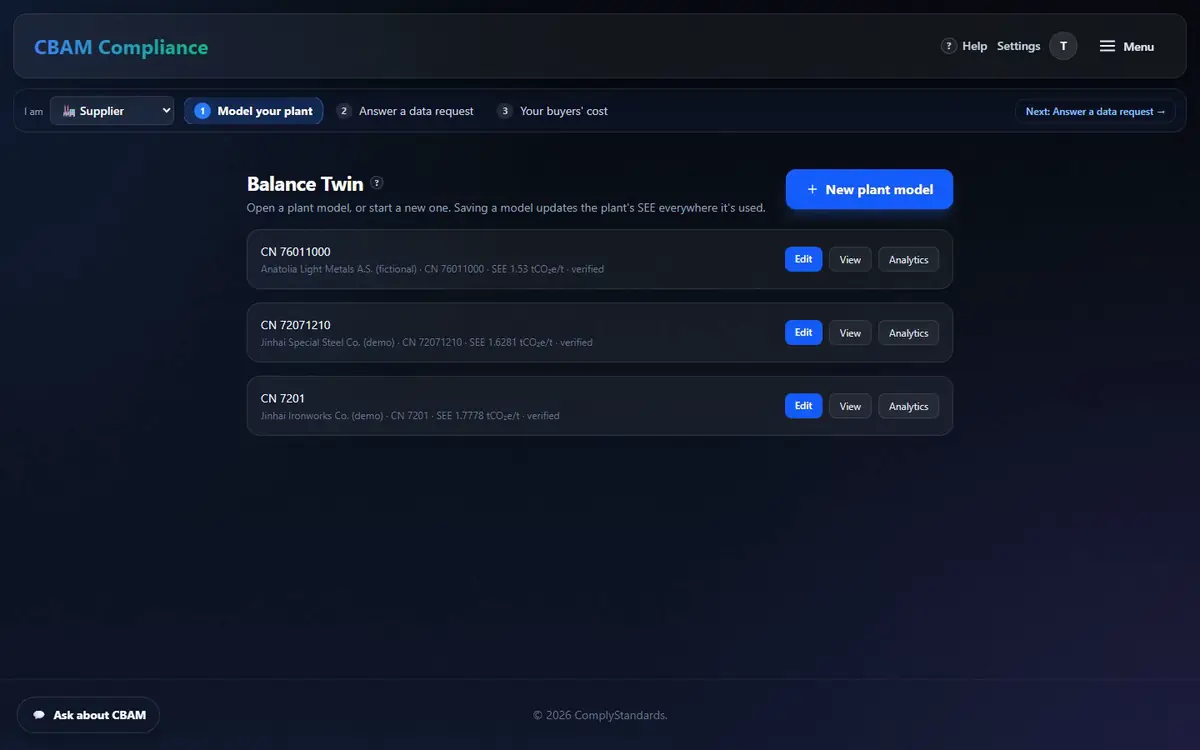
Task: Click the info icon beside Balance Twin
Action: (377, 183)
